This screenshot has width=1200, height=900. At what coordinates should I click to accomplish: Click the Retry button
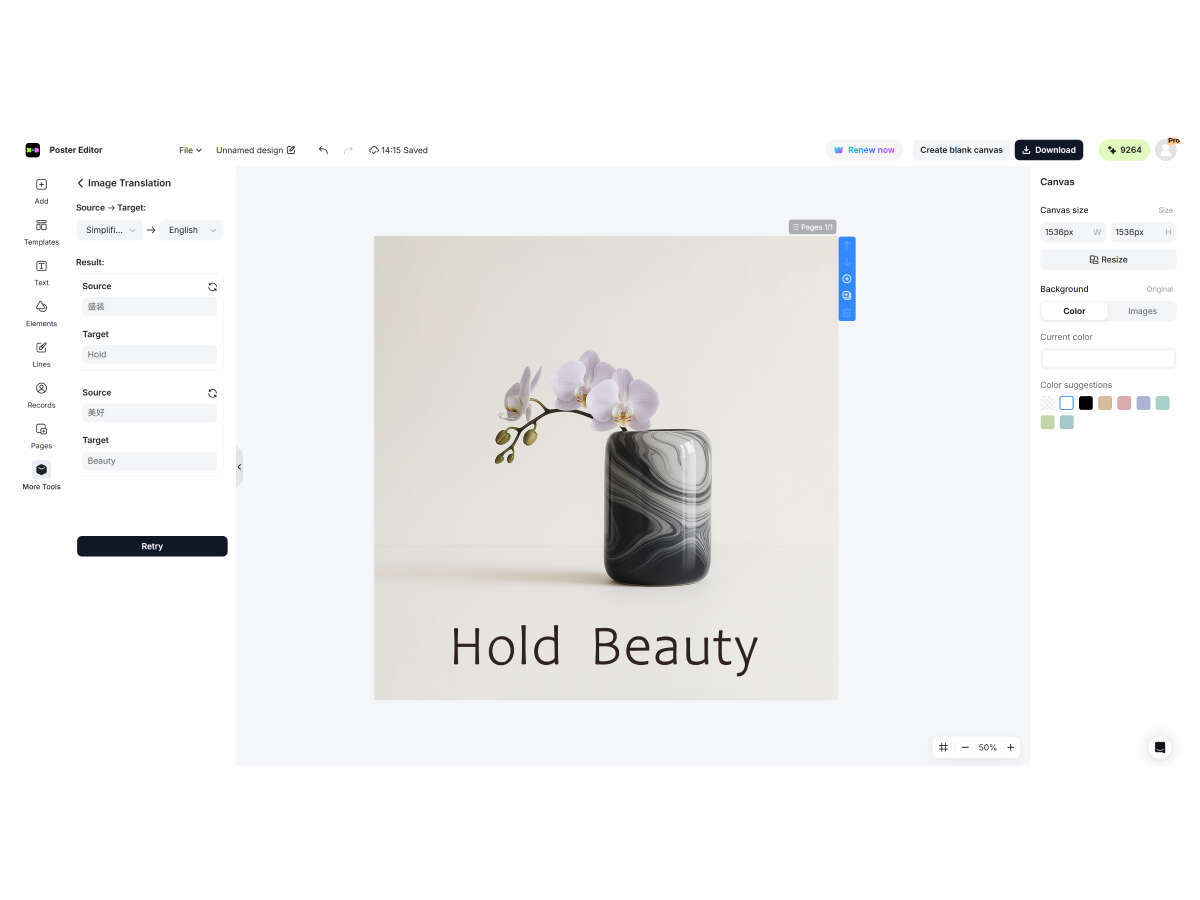152,546
